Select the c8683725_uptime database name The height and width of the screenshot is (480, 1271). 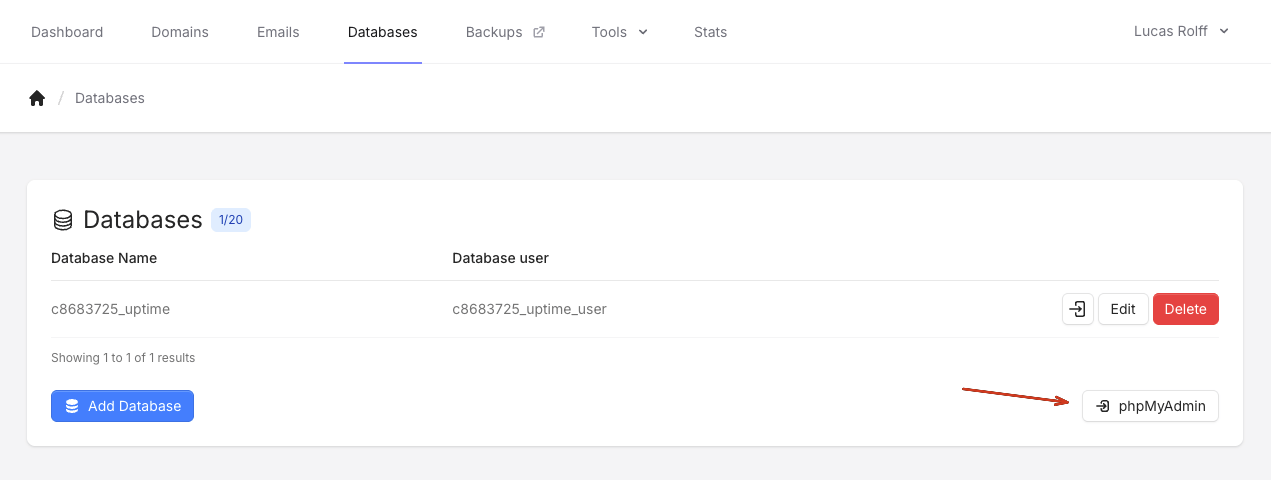pos(110,309)
